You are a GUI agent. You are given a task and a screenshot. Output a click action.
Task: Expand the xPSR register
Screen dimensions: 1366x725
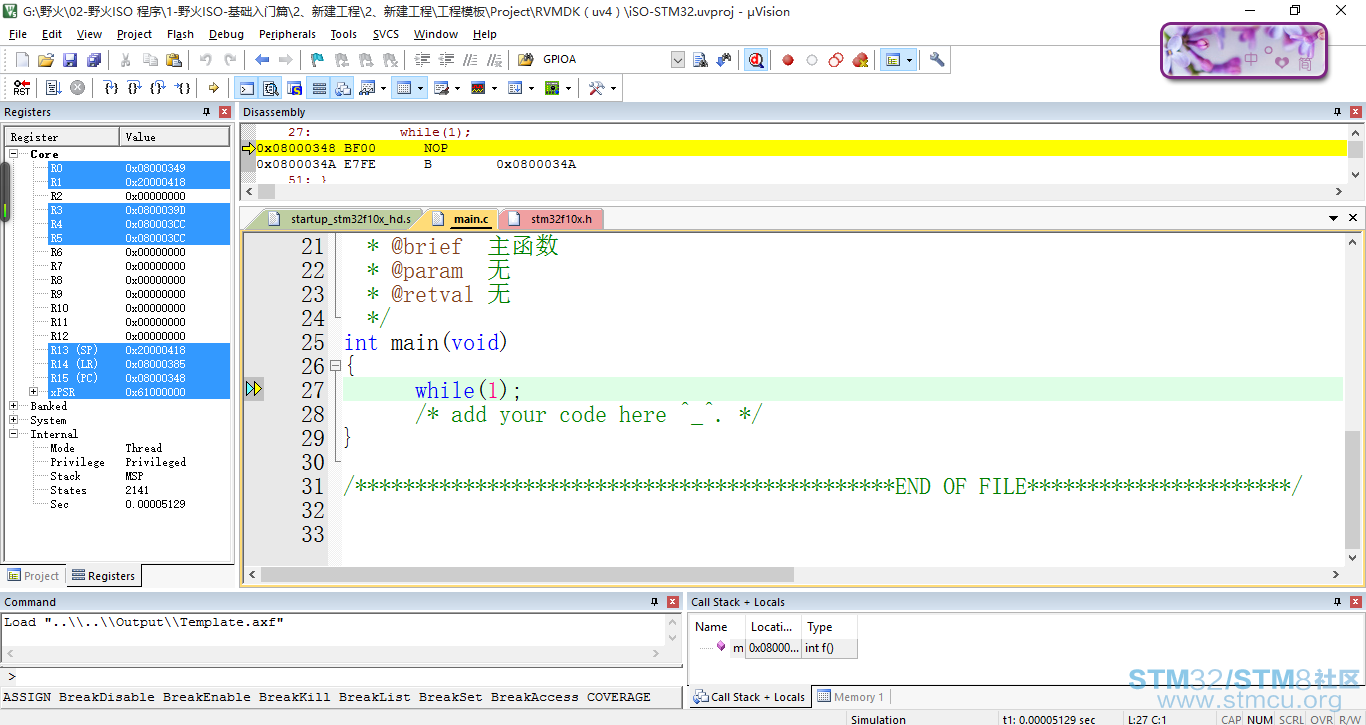point(34,392)
